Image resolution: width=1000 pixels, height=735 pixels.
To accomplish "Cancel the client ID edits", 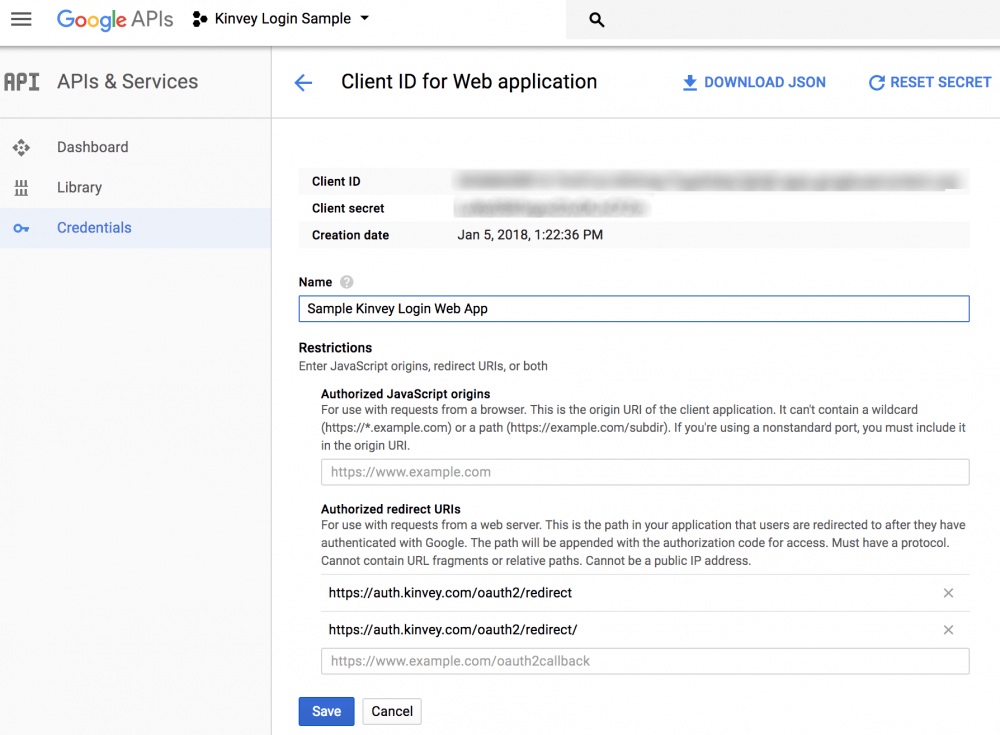I will 391,711.
